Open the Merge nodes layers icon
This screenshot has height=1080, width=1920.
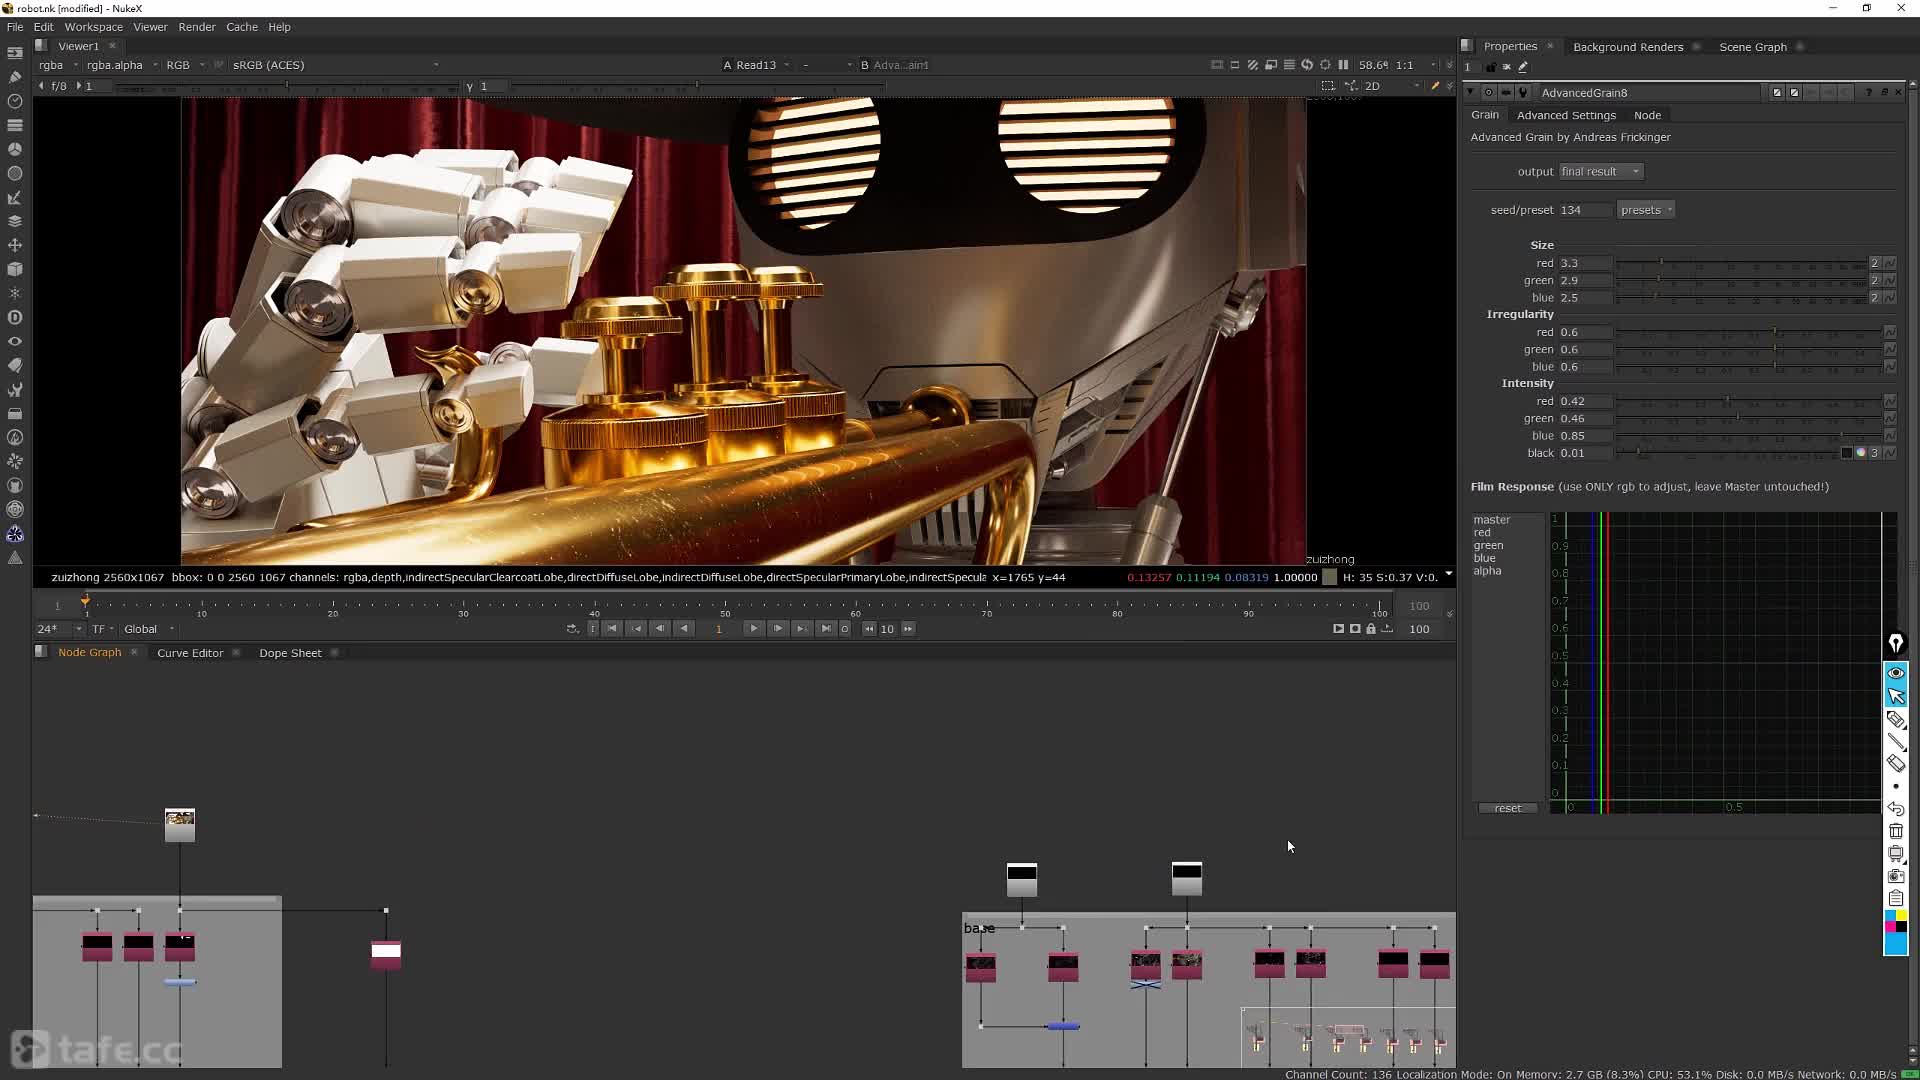pyautogui.click(x=15, y=221)
